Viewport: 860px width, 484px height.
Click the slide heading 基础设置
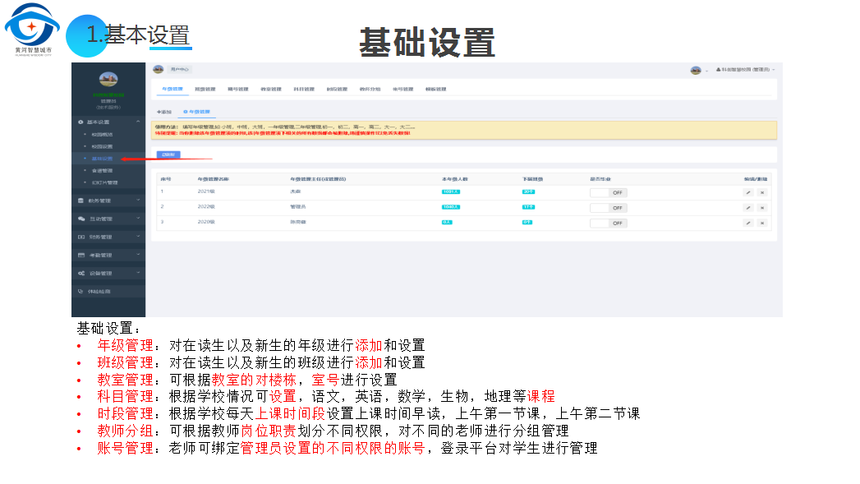click(x=427, y=43)
